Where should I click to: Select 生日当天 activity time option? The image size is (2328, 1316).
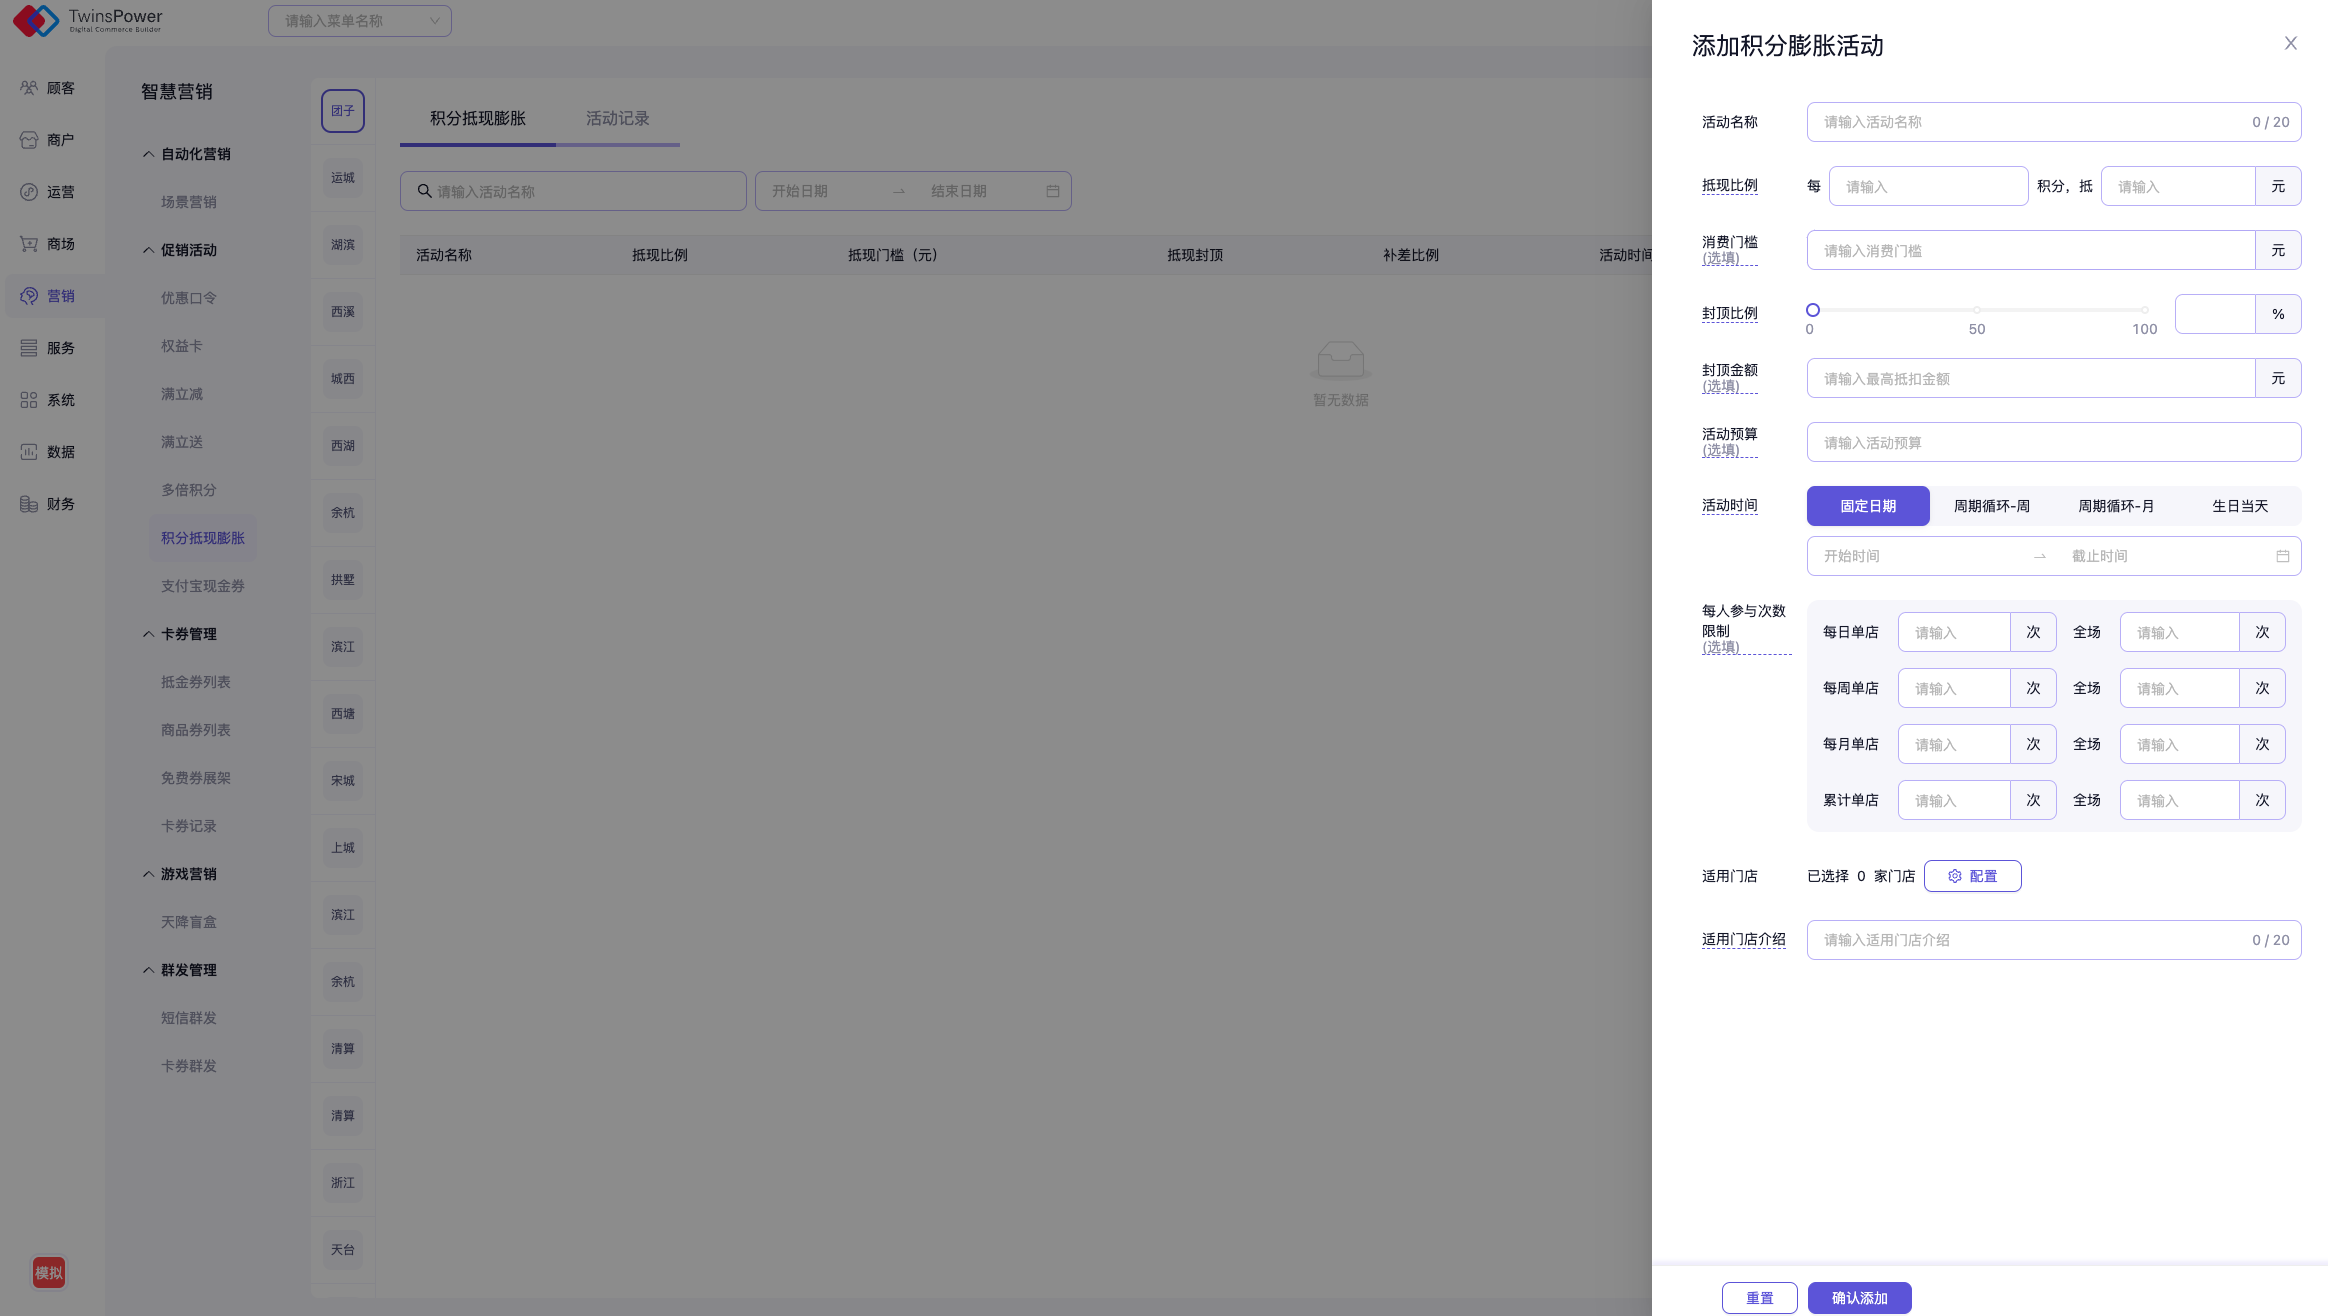[x=2239, y=506]
